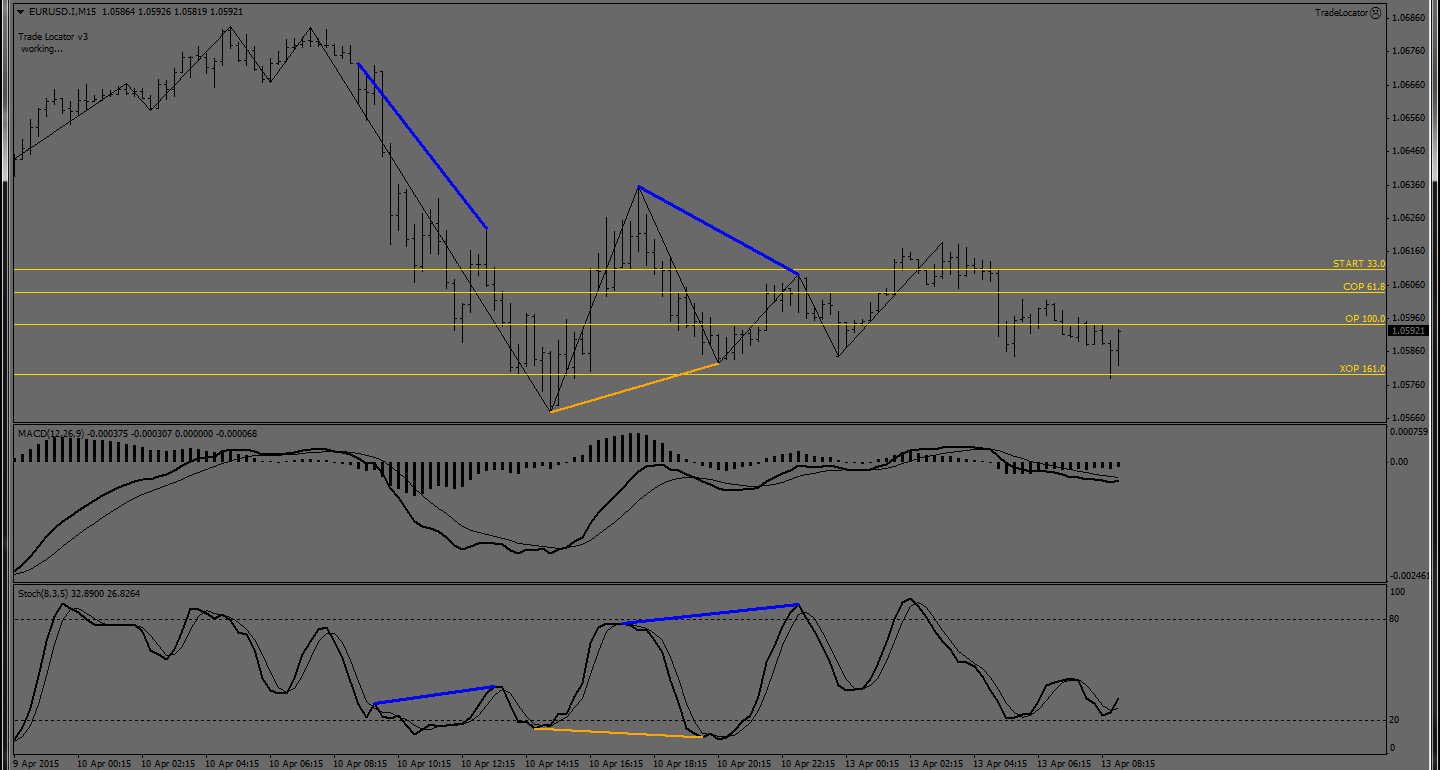Select the XOP 161.0 level label

[x=1362, y=369]
